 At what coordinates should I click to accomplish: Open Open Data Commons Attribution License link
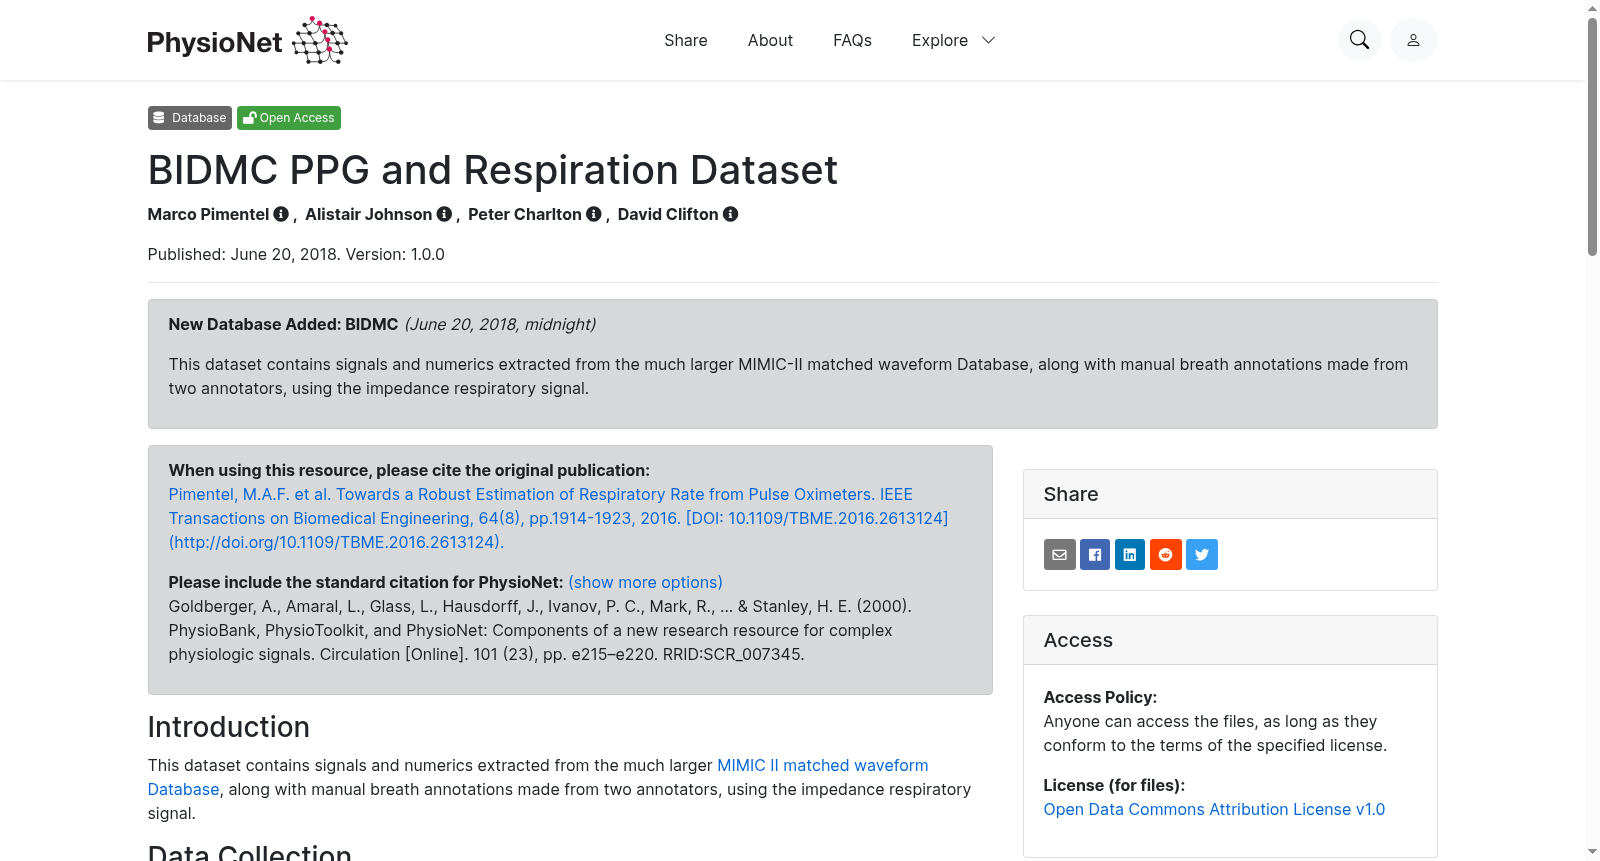point(1214,809)
